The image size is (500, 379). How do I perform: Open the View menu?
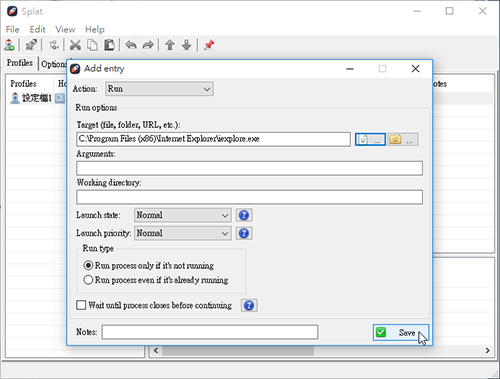(x=65, y=29)
